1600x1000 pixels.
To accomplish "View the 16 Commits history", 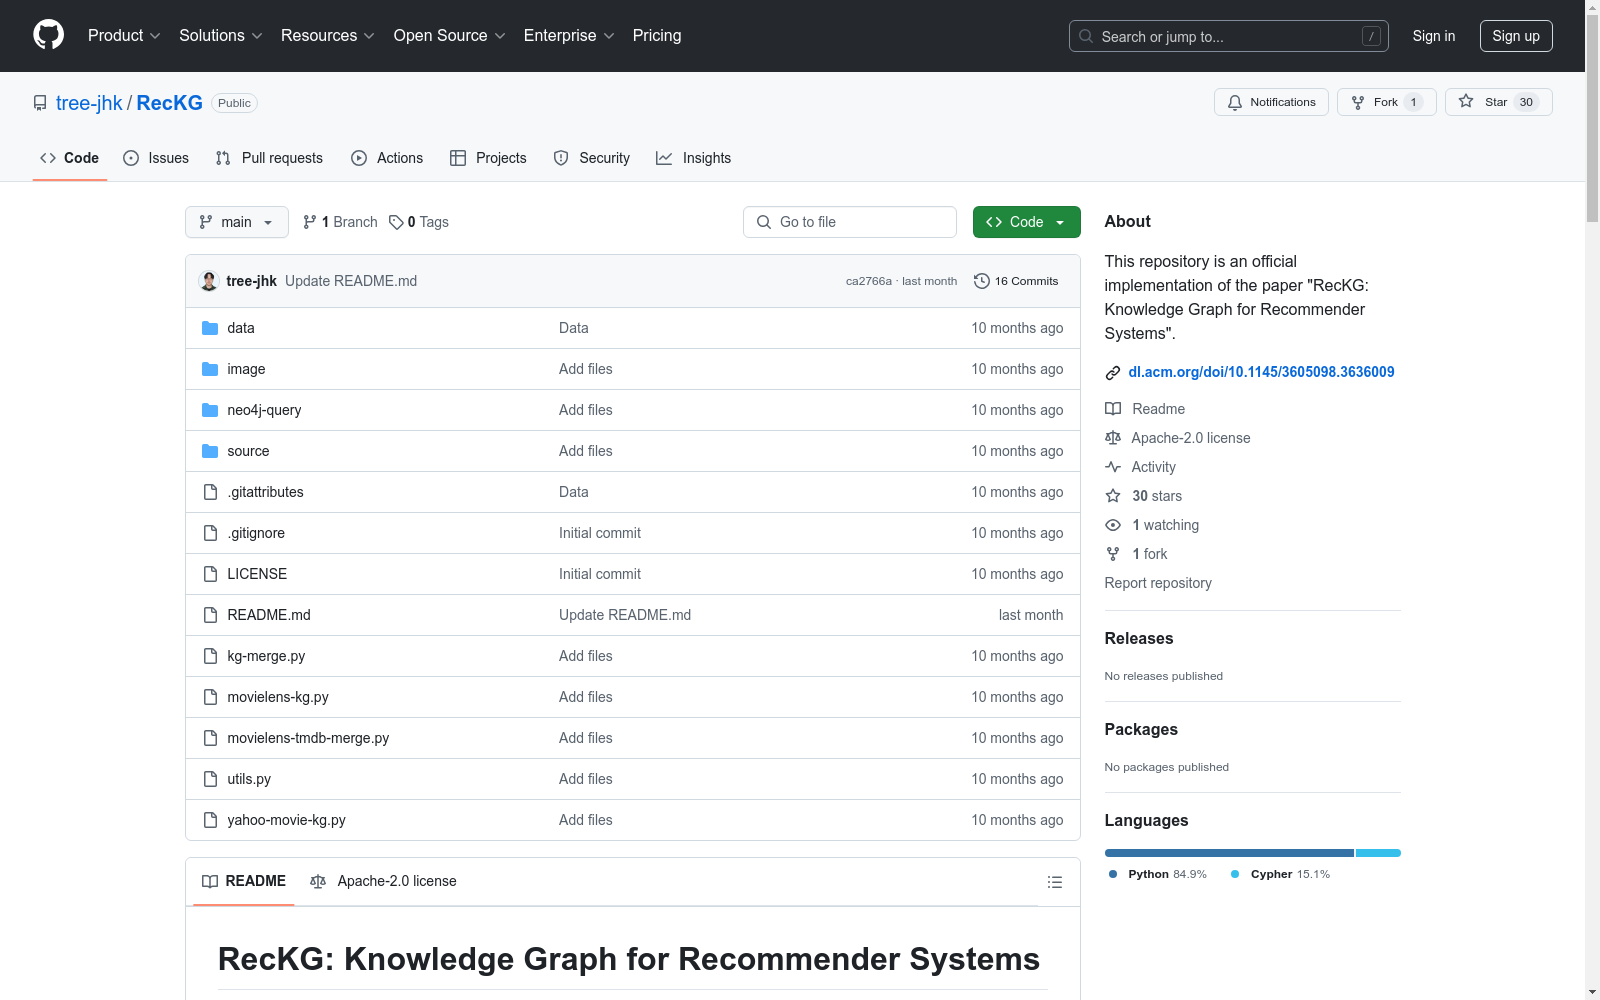I will point(1016,281).
